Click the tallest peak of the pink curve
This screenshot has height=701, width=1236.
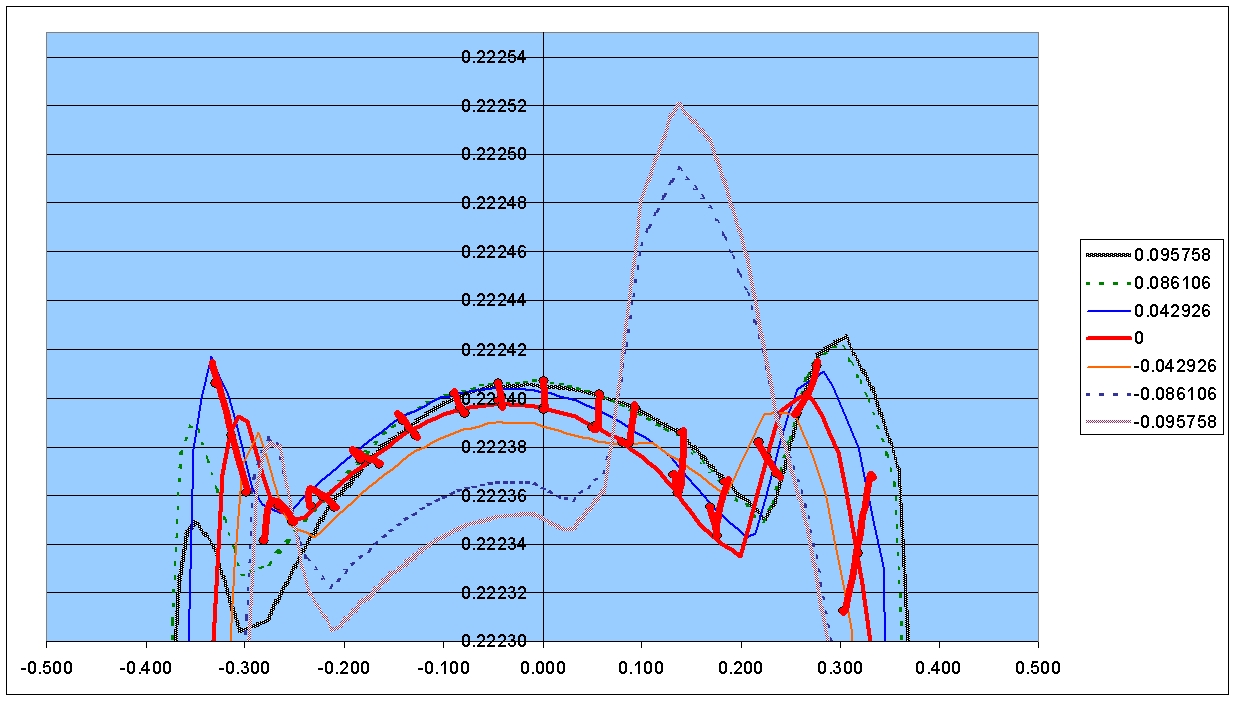coord(680,103)
